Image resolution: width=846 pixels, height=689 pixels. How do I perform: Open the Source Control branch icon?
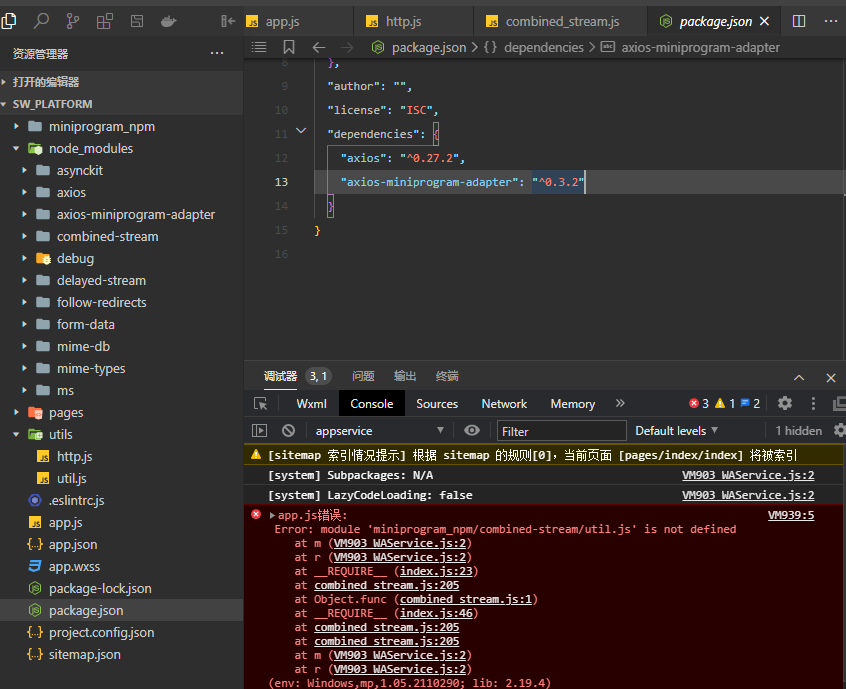point(72,21)
